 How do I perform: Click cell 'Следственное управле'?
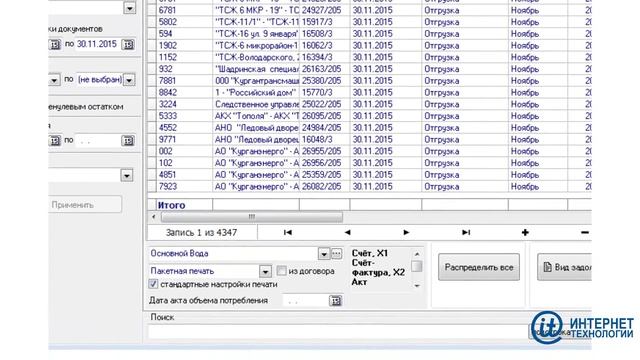click(x=256, y=104)
